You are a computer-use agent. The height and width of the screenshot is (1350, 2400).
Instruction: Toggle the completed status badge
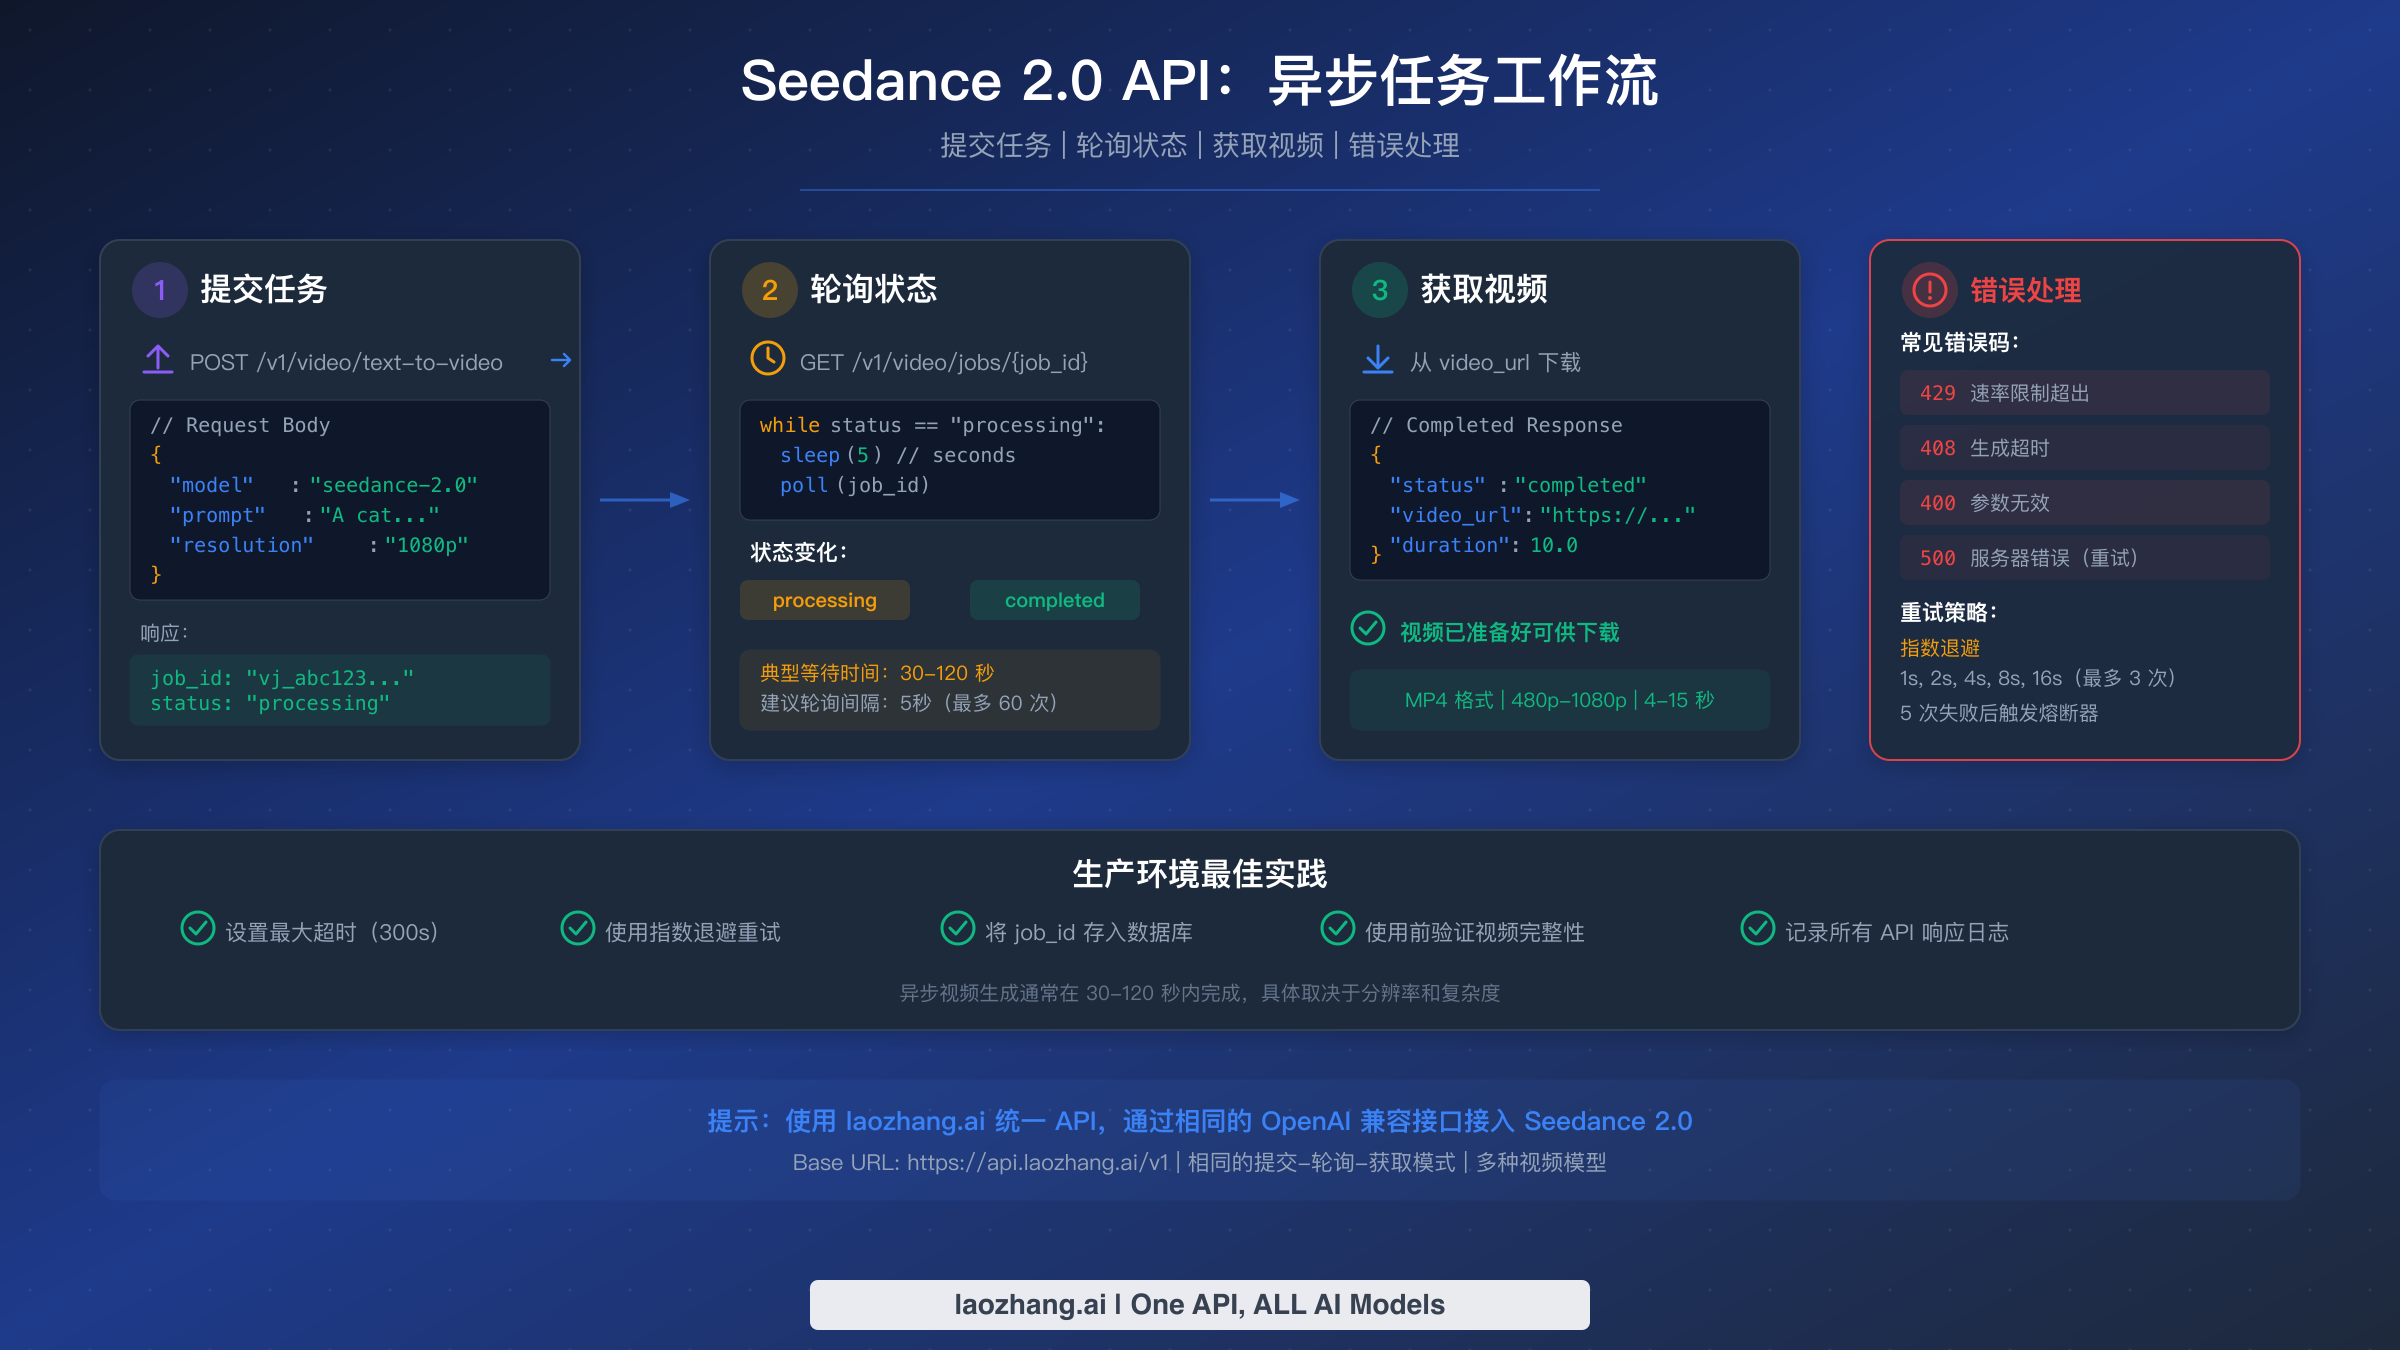click(1054, 600)
